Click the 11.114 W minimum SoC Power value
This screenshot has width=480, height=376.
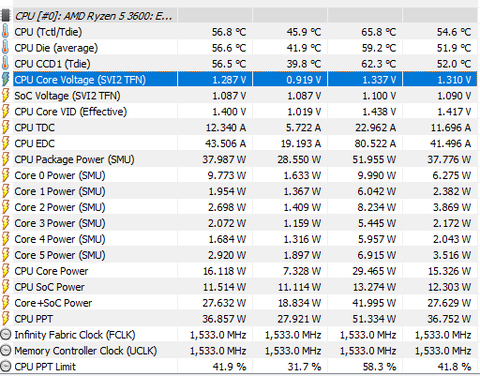[300, 287]
